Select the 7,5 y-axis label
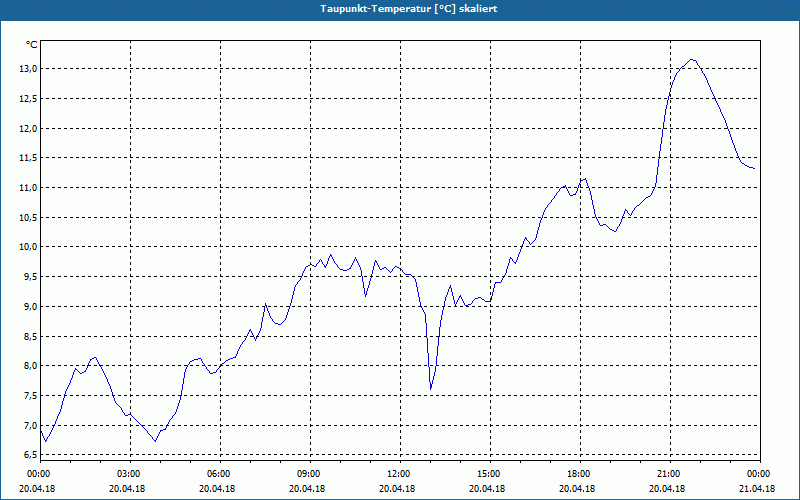 (x=31, y=395)
